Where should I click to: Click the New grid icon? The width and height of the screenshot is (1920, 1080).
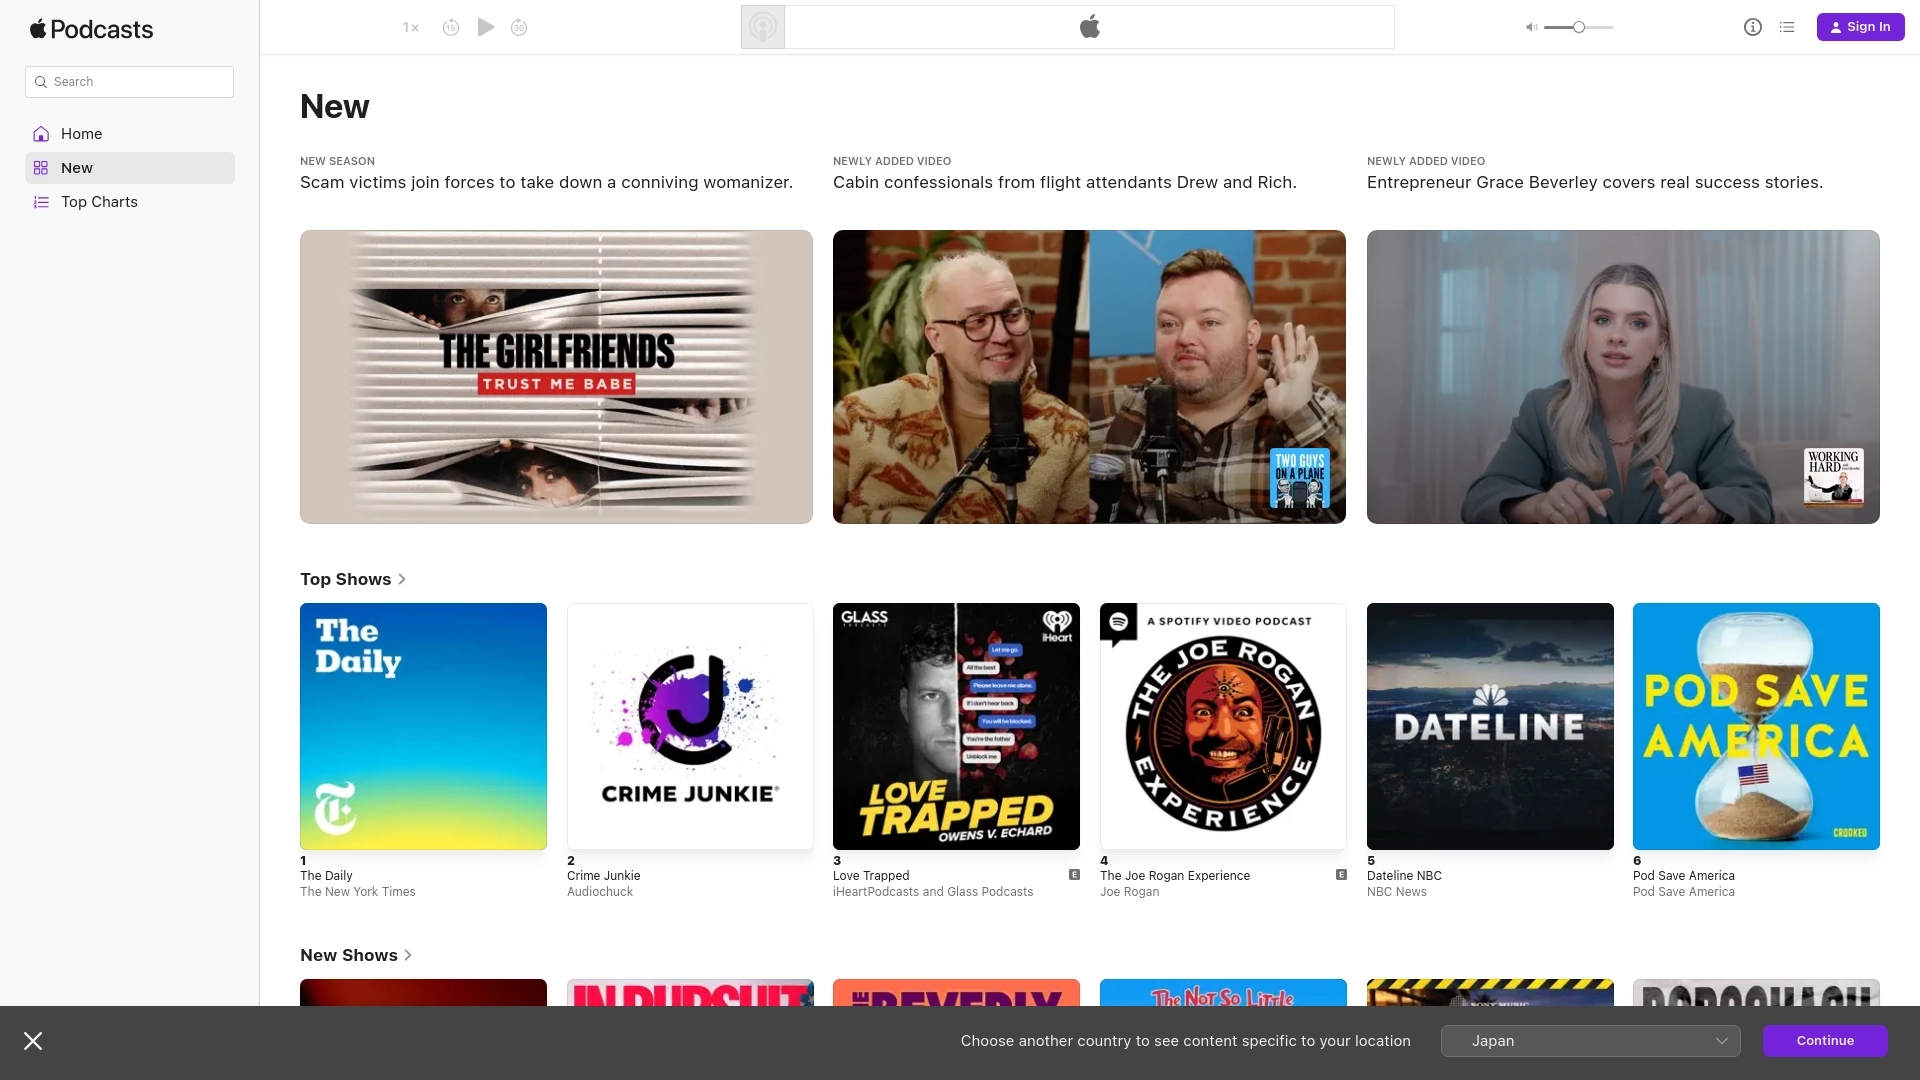41,168
